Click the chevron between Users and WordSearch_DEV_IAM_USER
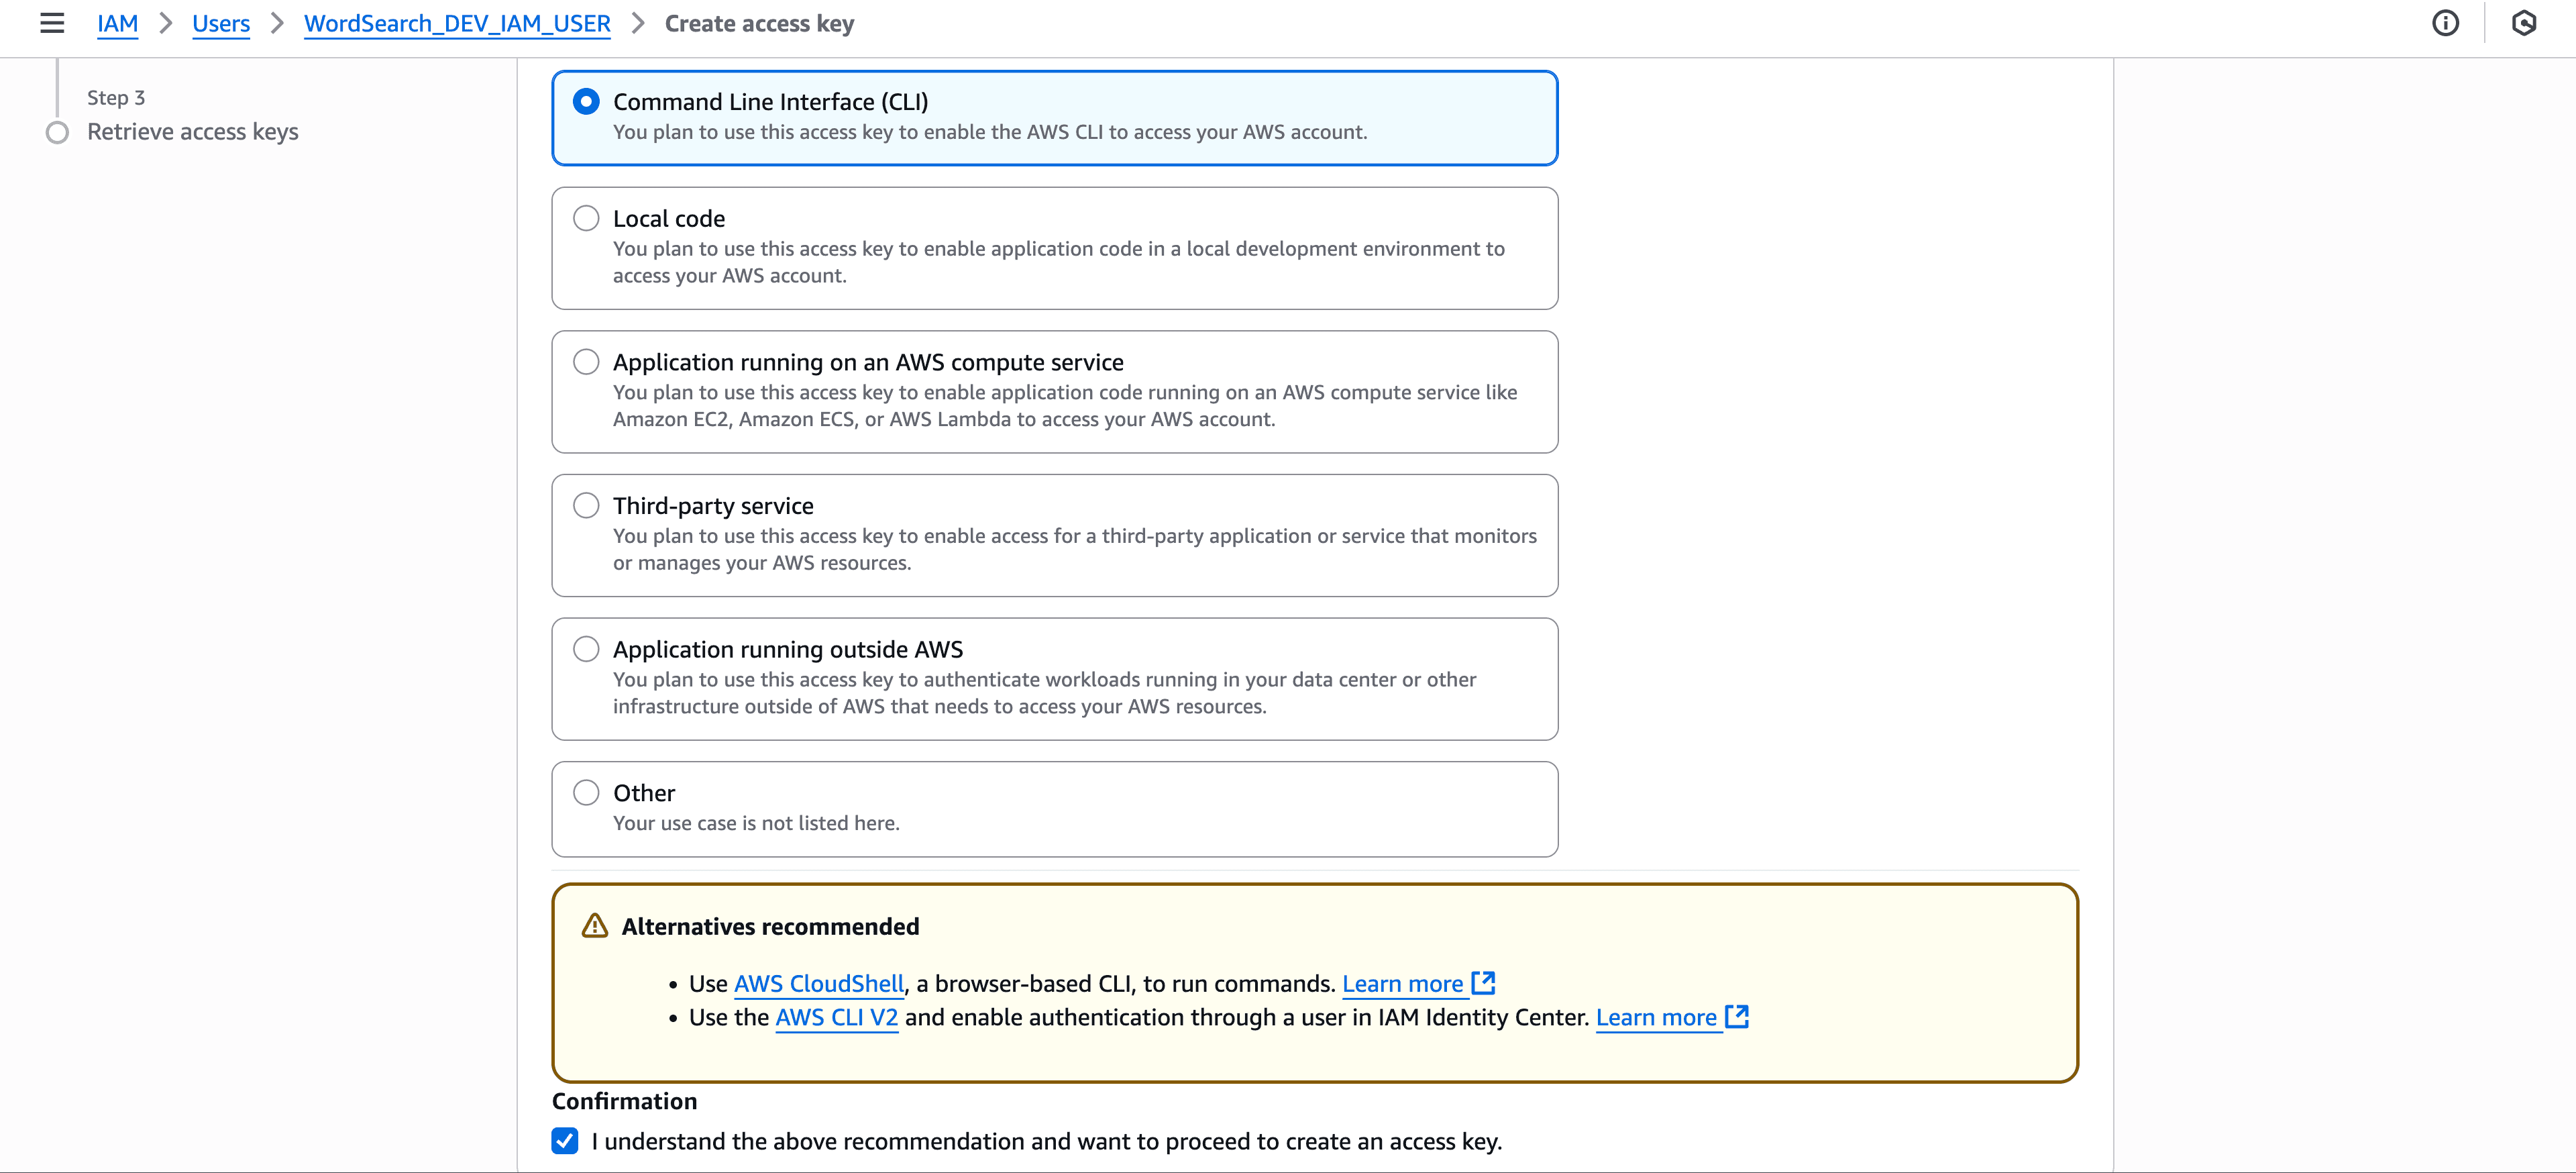The image size is (2576, 1173). click(276, 23)
